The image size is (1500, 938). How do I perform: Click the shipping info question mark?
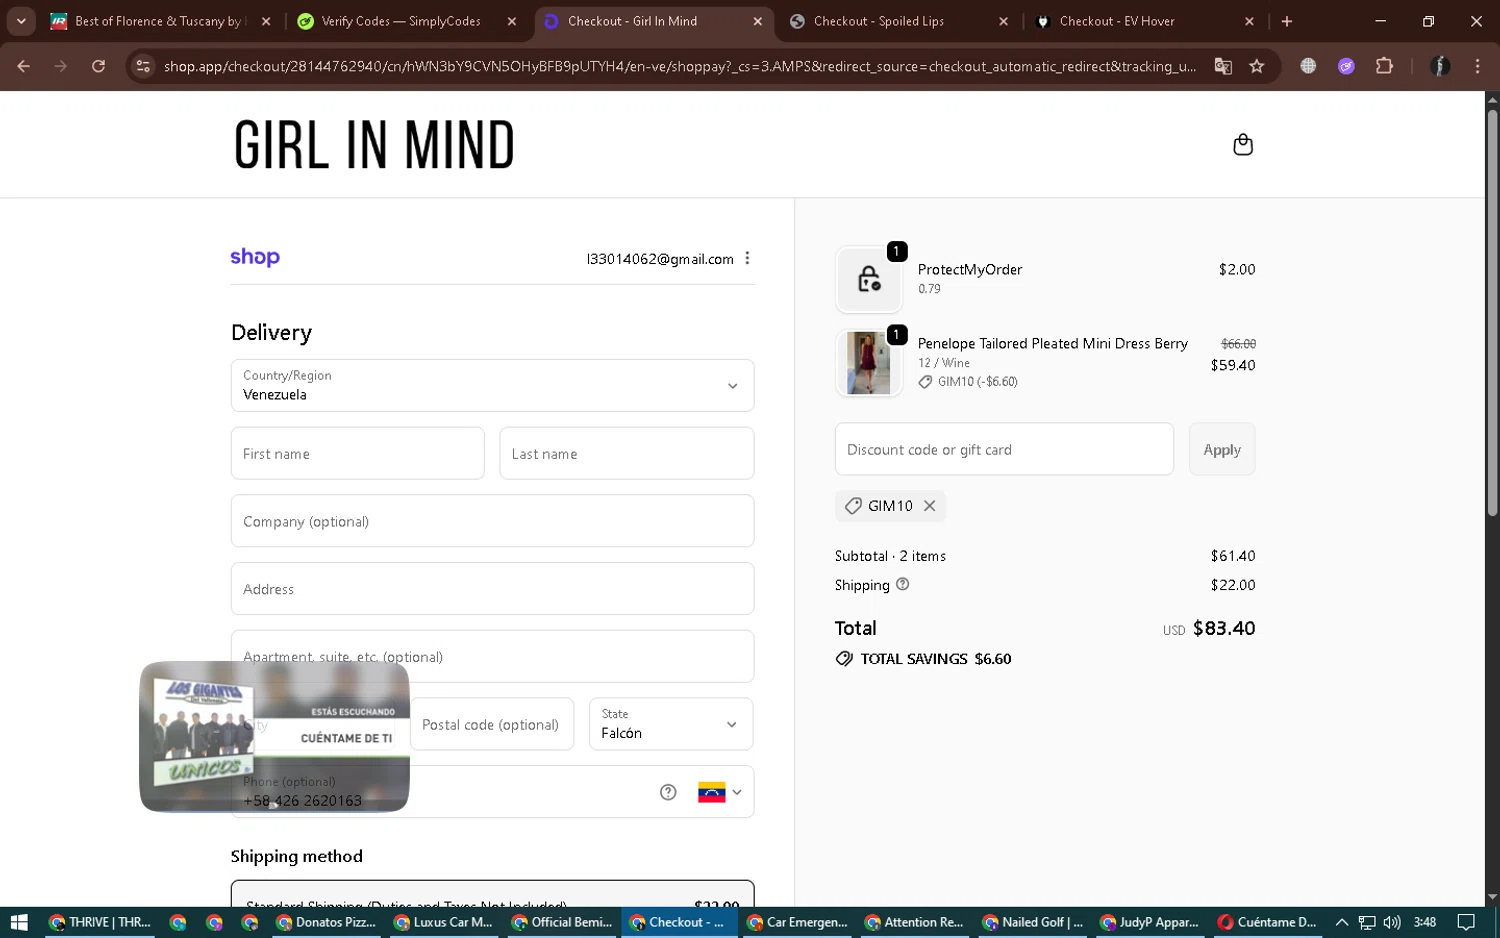tap(902, 584)
